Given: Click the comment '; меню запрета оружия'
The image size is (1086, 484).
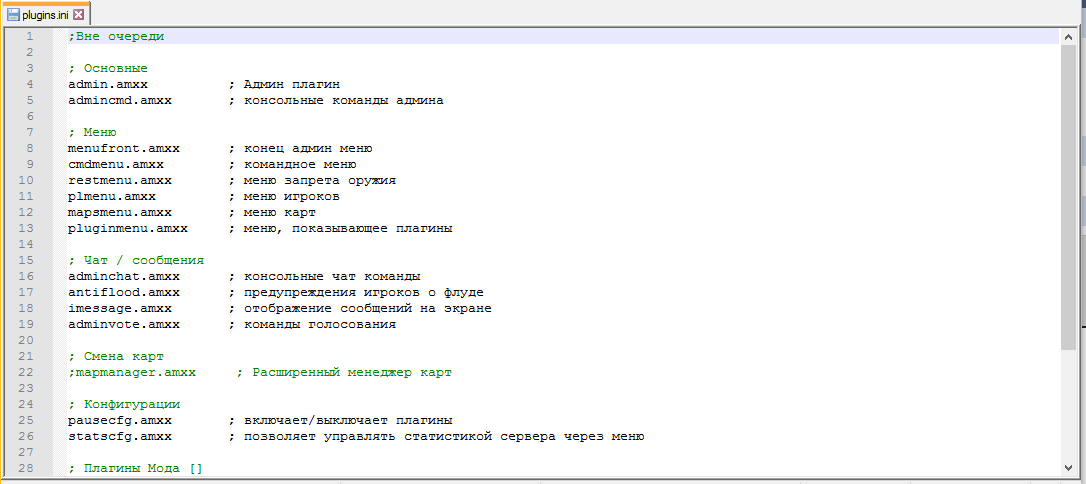Looking at the screenshot, I should 312,181.
